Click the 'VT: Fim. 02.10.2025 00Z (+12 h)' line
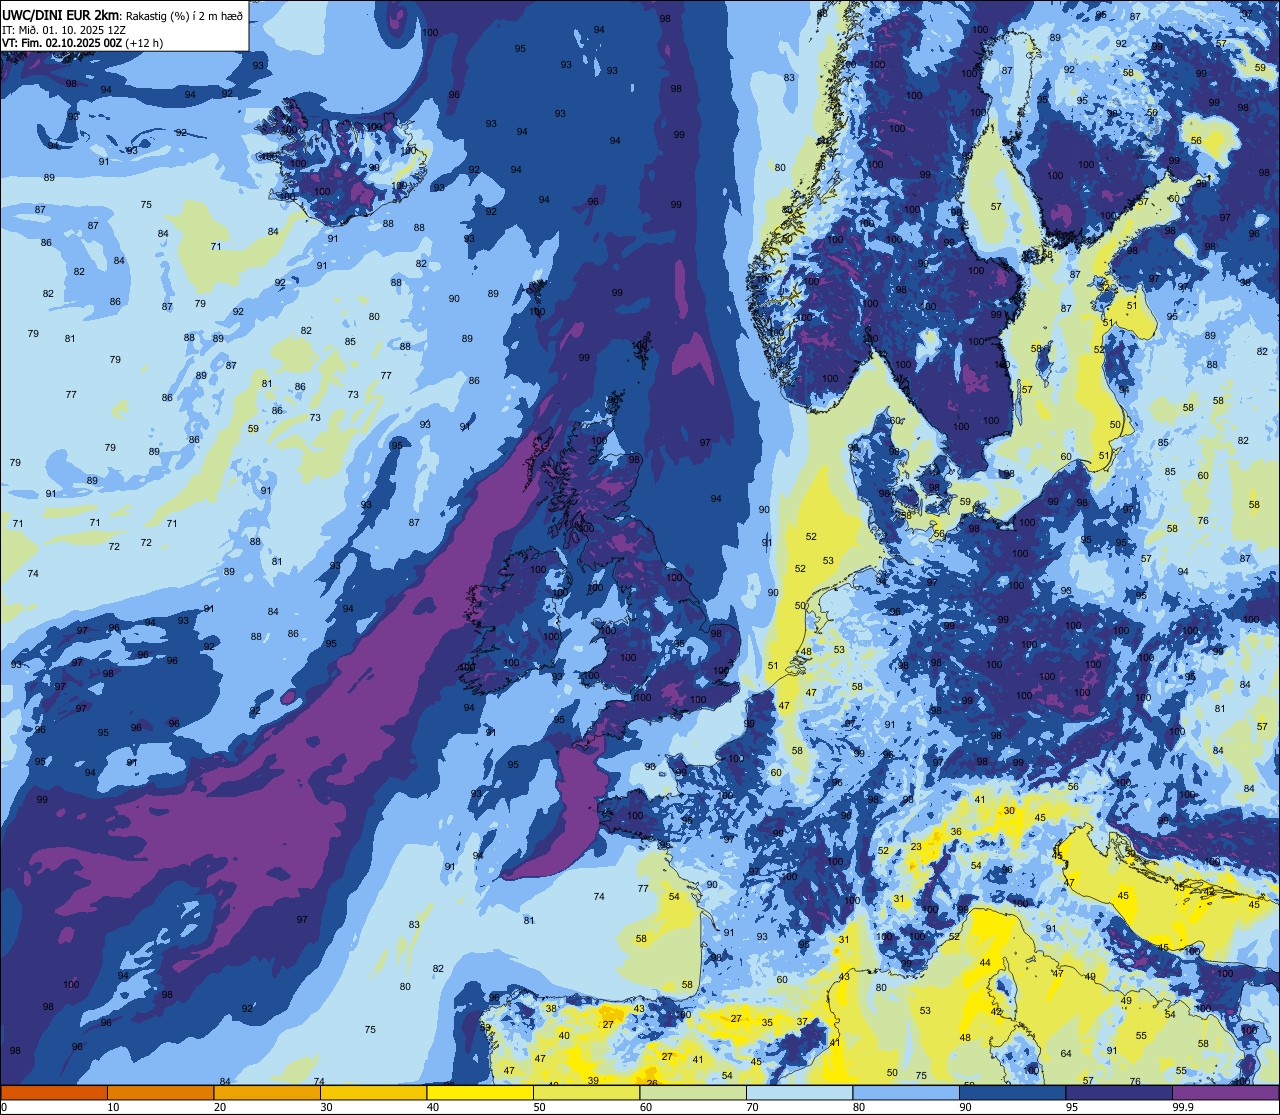Screen dimensions: 1280x1115 [83, 43]
